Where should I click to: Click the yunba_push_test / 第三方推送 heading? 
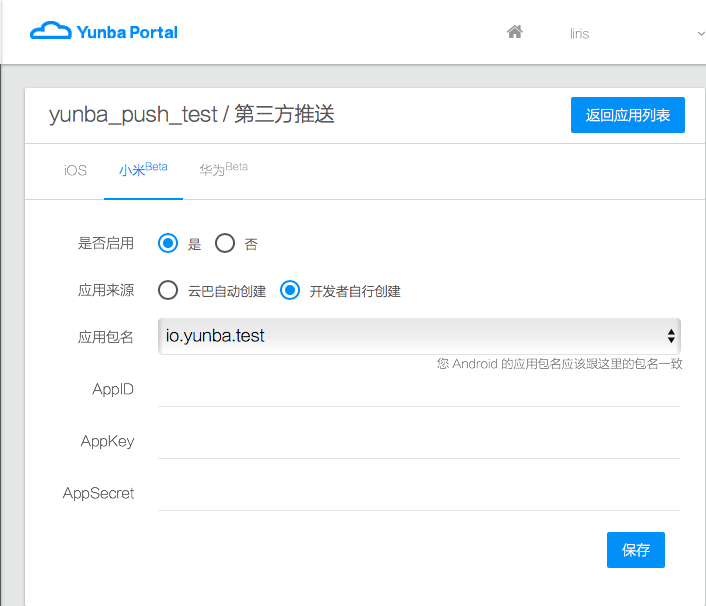click(192, 114)
